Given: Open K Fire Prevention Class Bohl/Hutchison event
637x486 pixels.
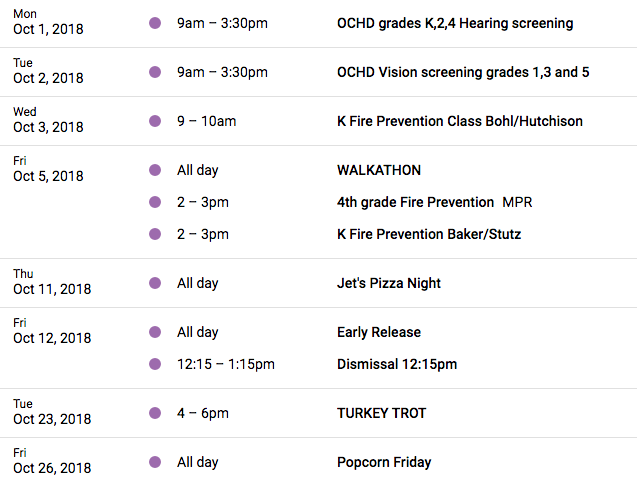Looking at the screenshot, I should coord(460,121).
